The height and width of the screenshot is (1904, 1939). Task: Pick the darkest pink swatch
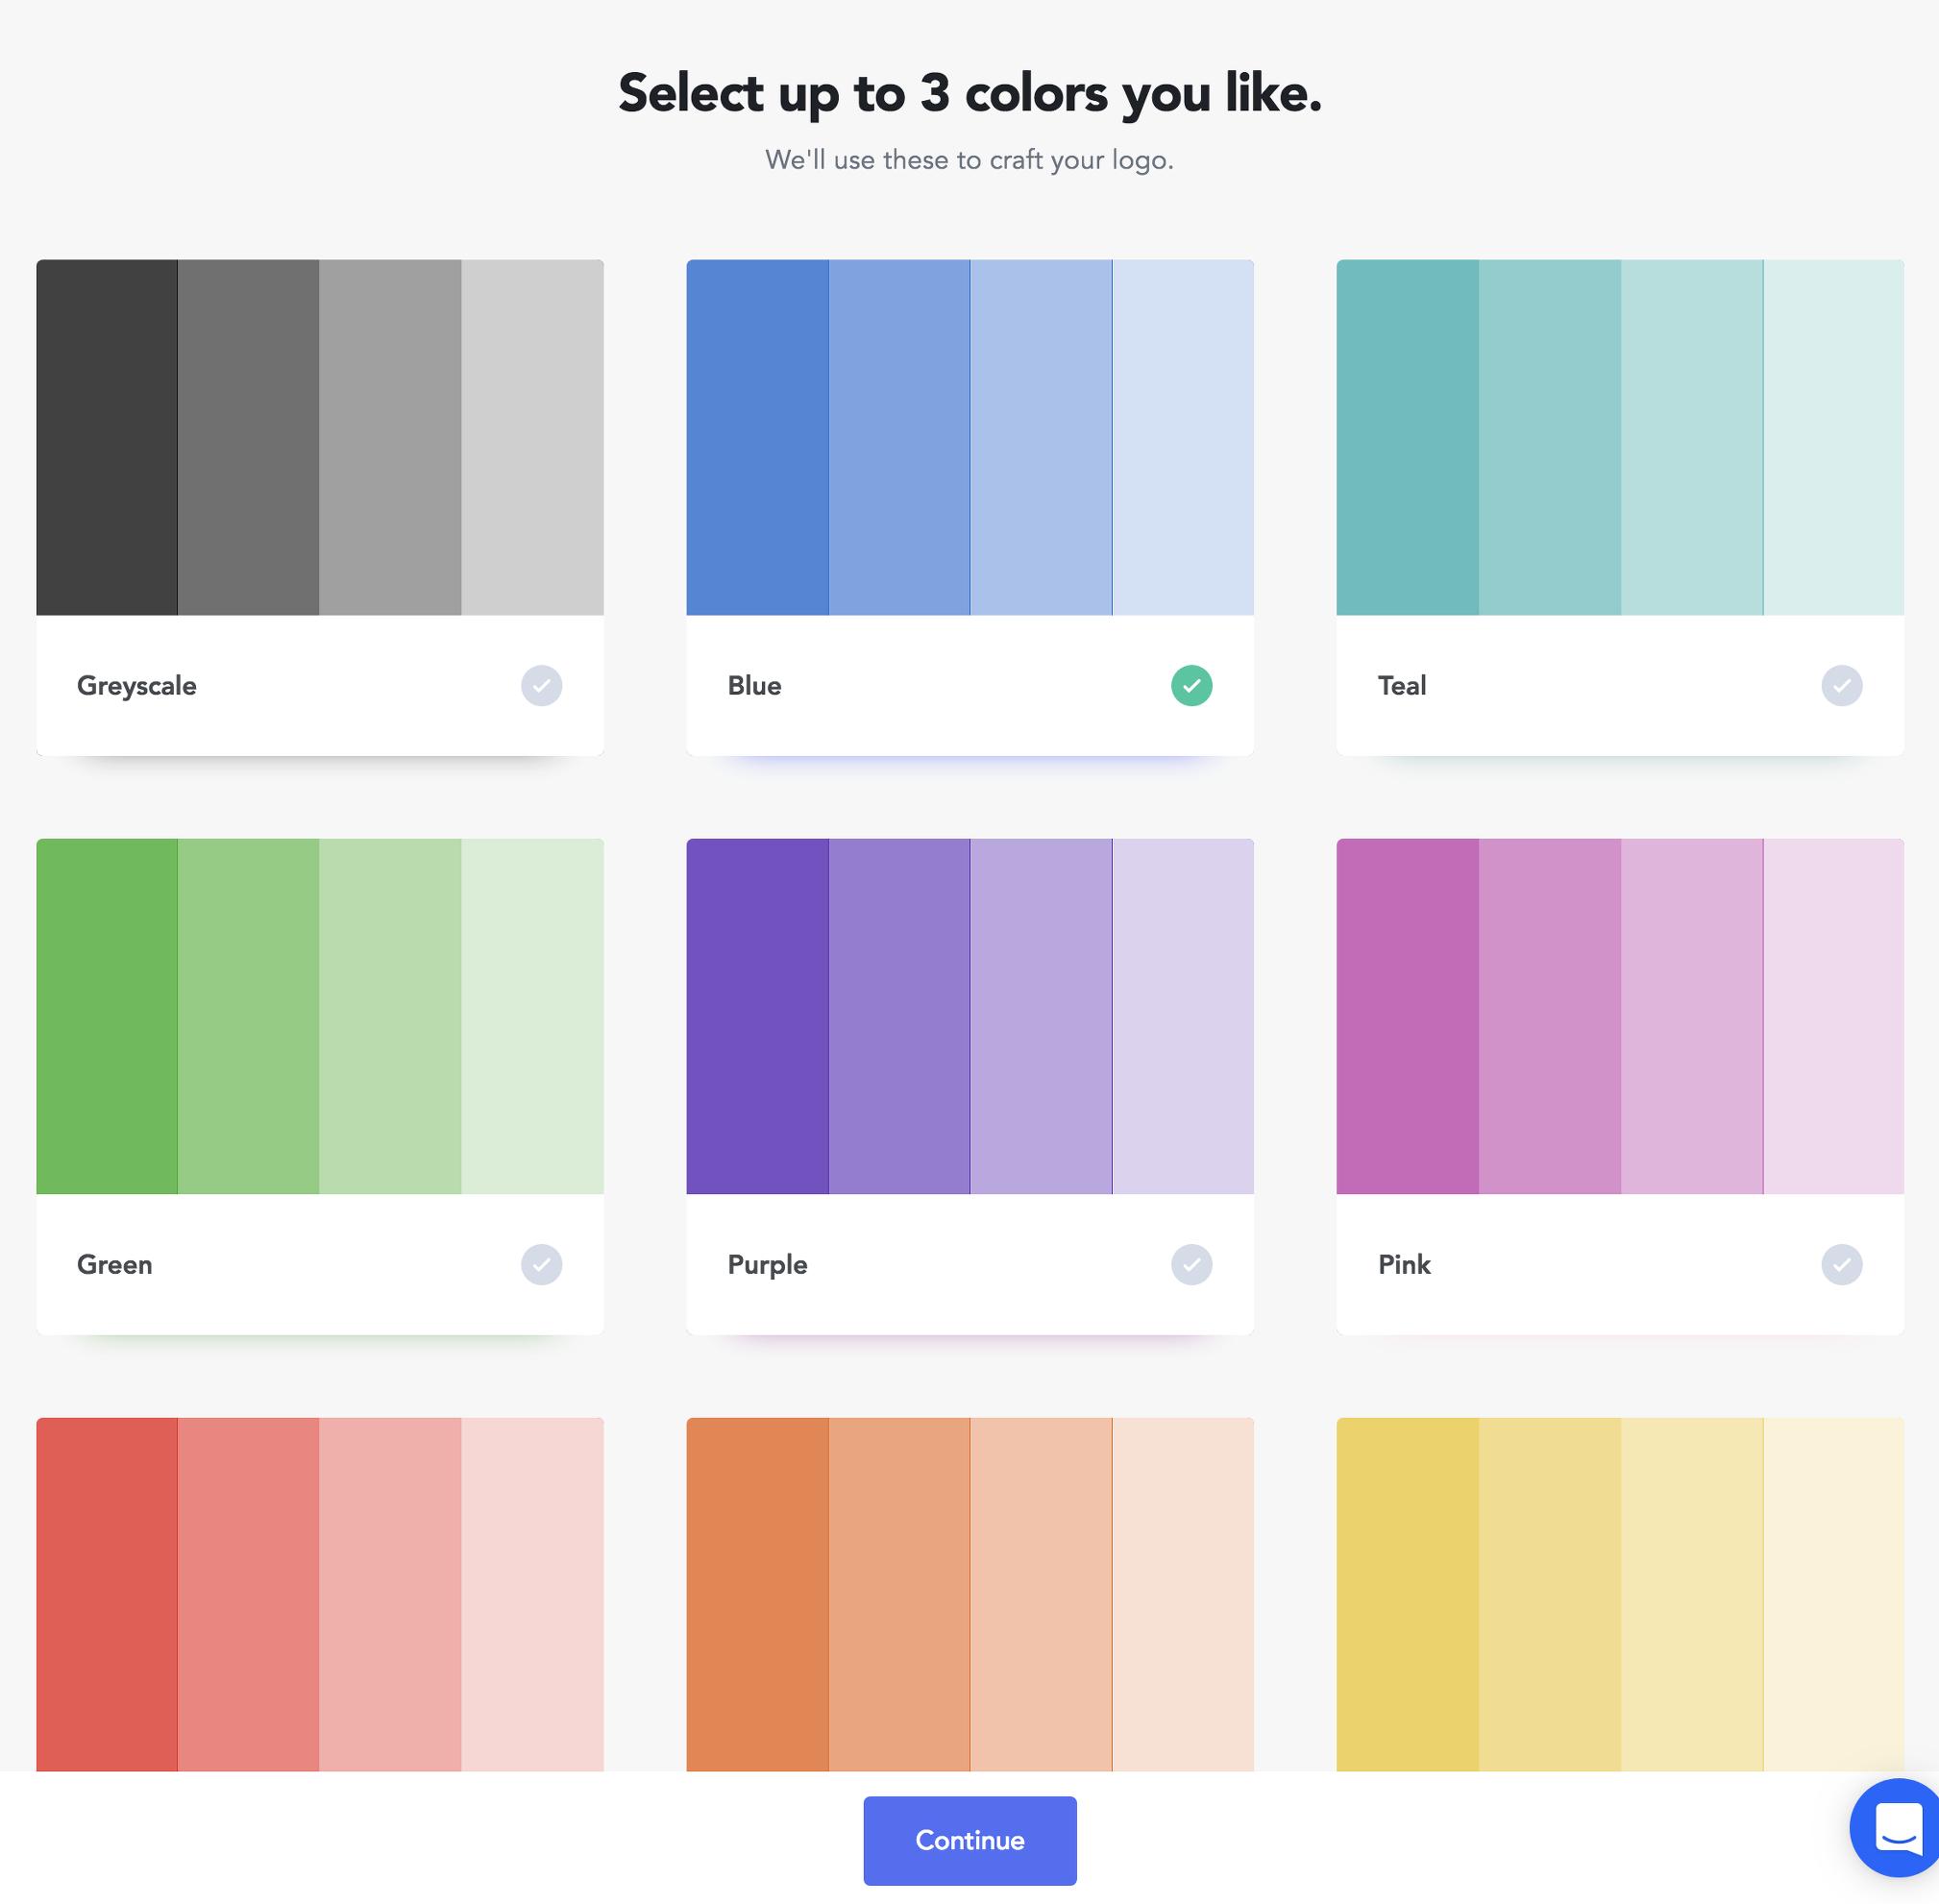1407,1016
